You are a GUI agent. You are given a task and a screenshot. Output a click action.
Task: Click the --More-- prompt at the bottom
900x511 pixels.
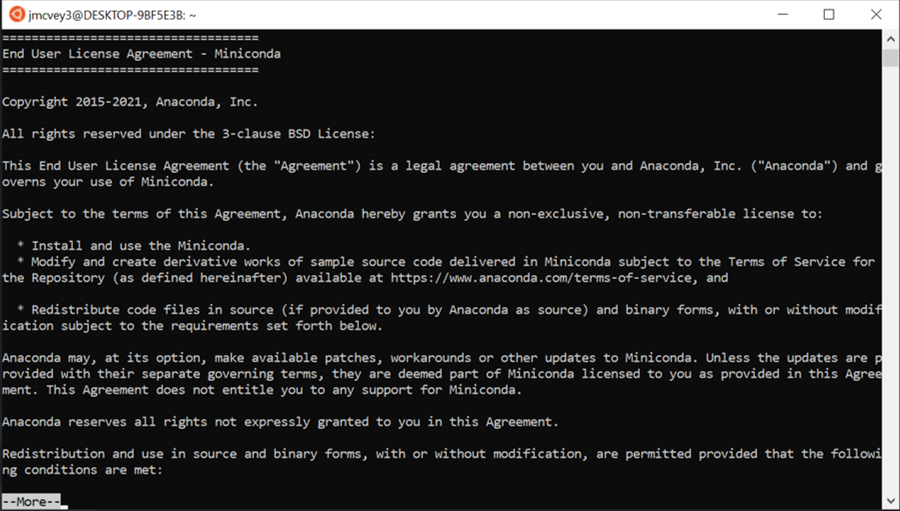pyautogui.click(x=31, y=501)
